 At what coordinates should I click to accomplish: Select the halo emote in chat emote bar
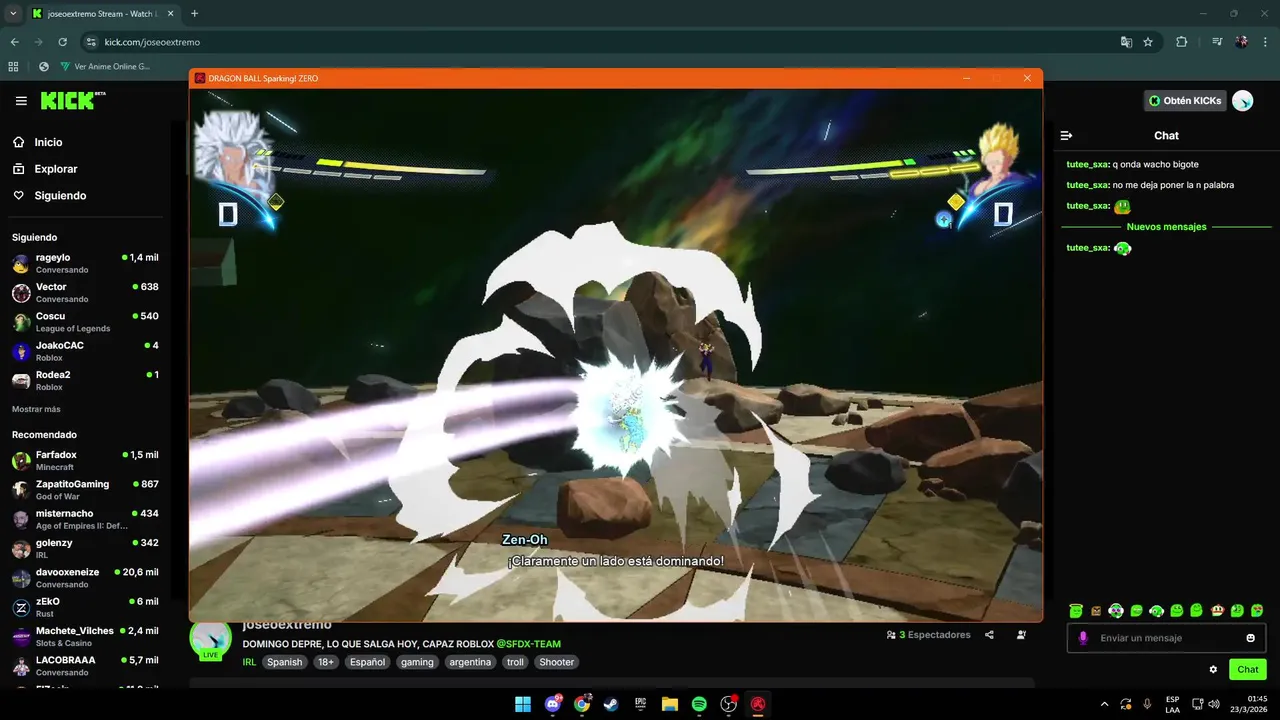[x=1076, y=610]
